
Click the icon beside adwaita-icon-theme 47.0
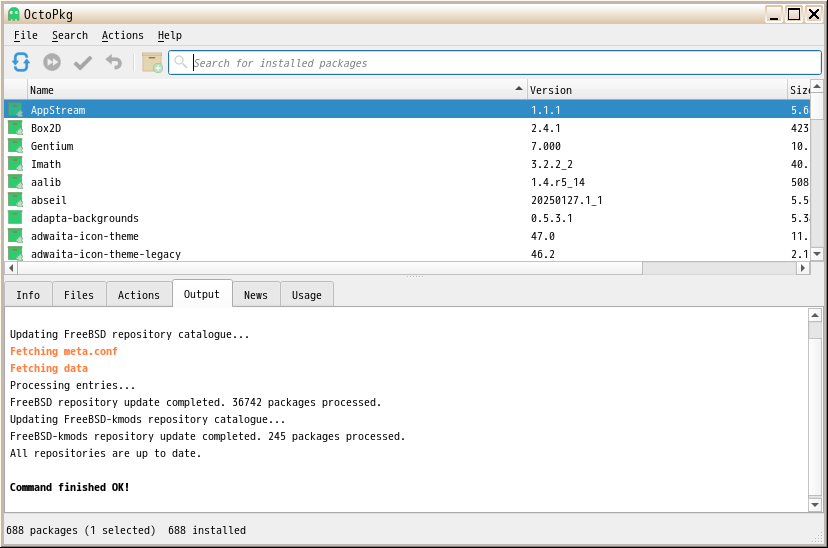(x=15, y=235)
